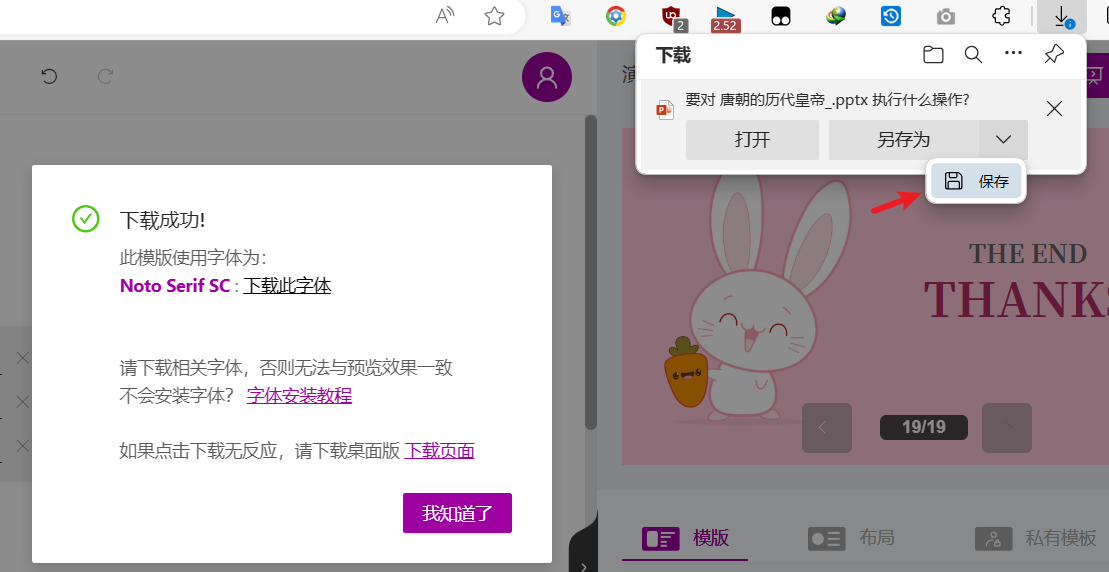
Task: Click the 打开 button for the pptx
Action: pos(753,139)
